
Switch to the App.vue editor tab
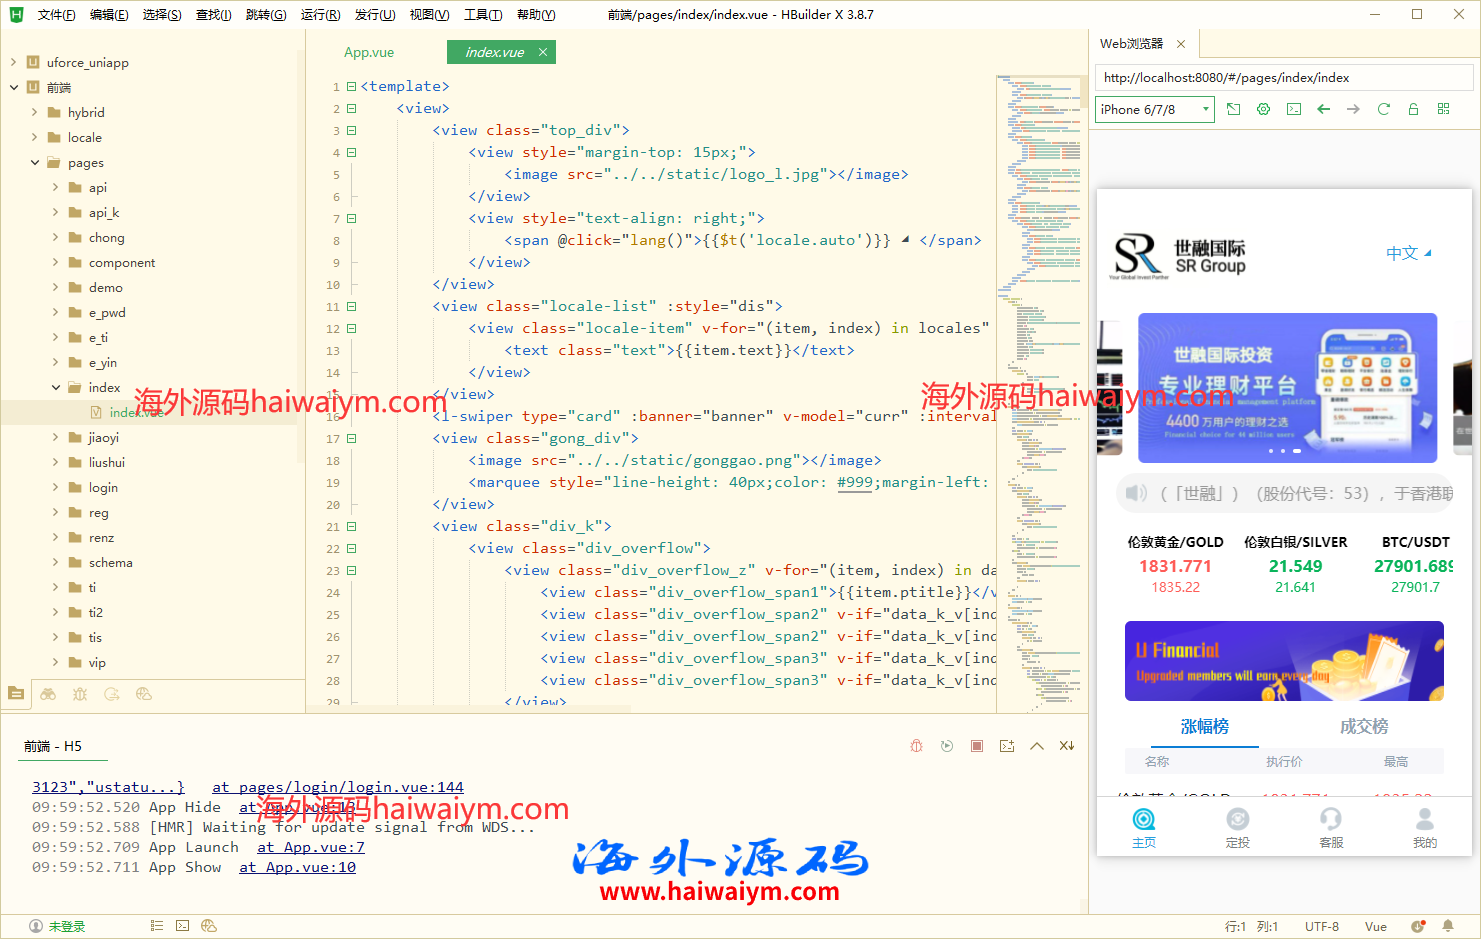point(369,52)
